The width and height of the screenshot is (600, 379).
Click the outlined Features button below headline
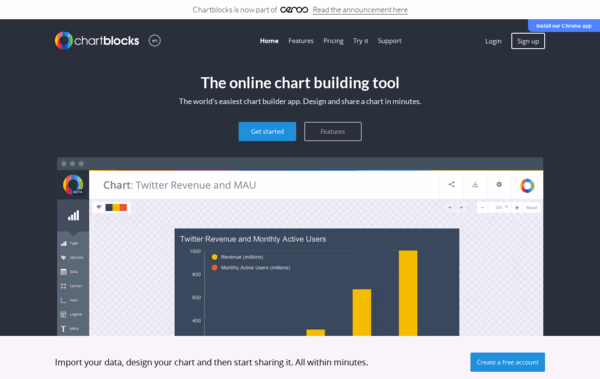click(333, 131)
